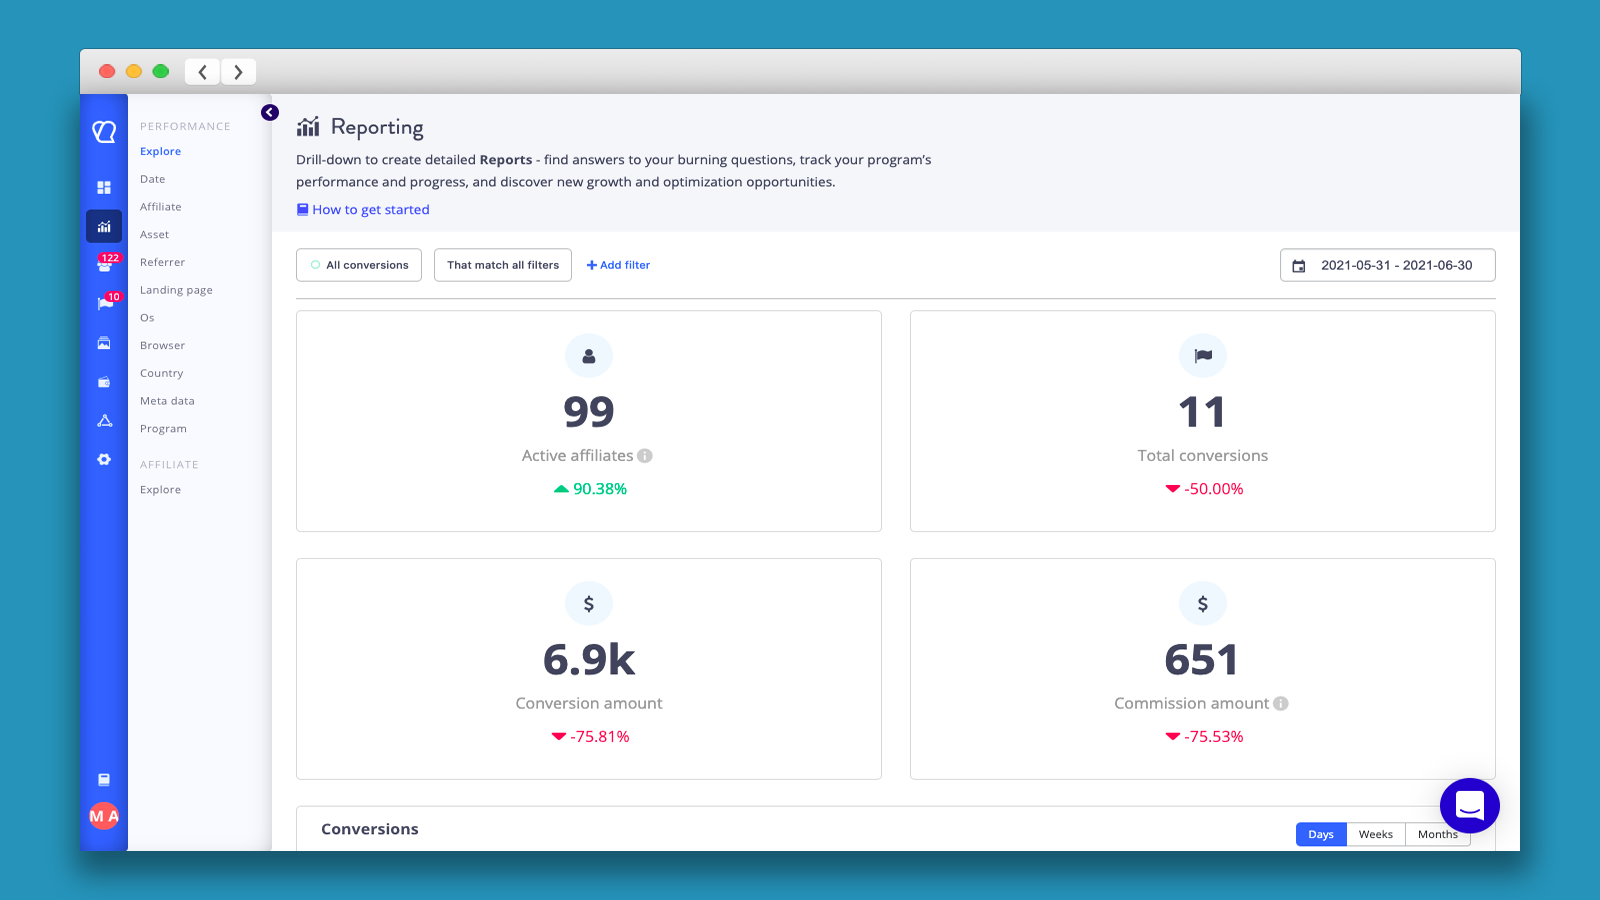
Task: Open the assets image icon in sidebar
Action: (104, 343)
